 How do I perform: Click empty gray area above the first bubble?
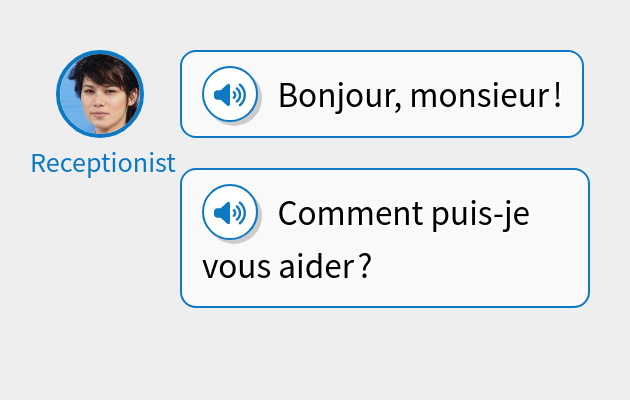pos(380,25)
